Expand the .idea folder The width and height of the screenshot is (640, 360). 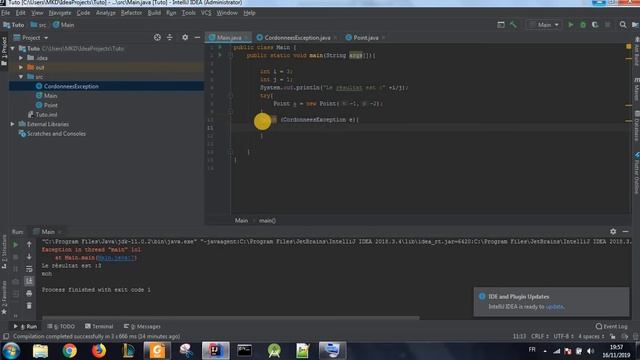click(x=21, y=58)
